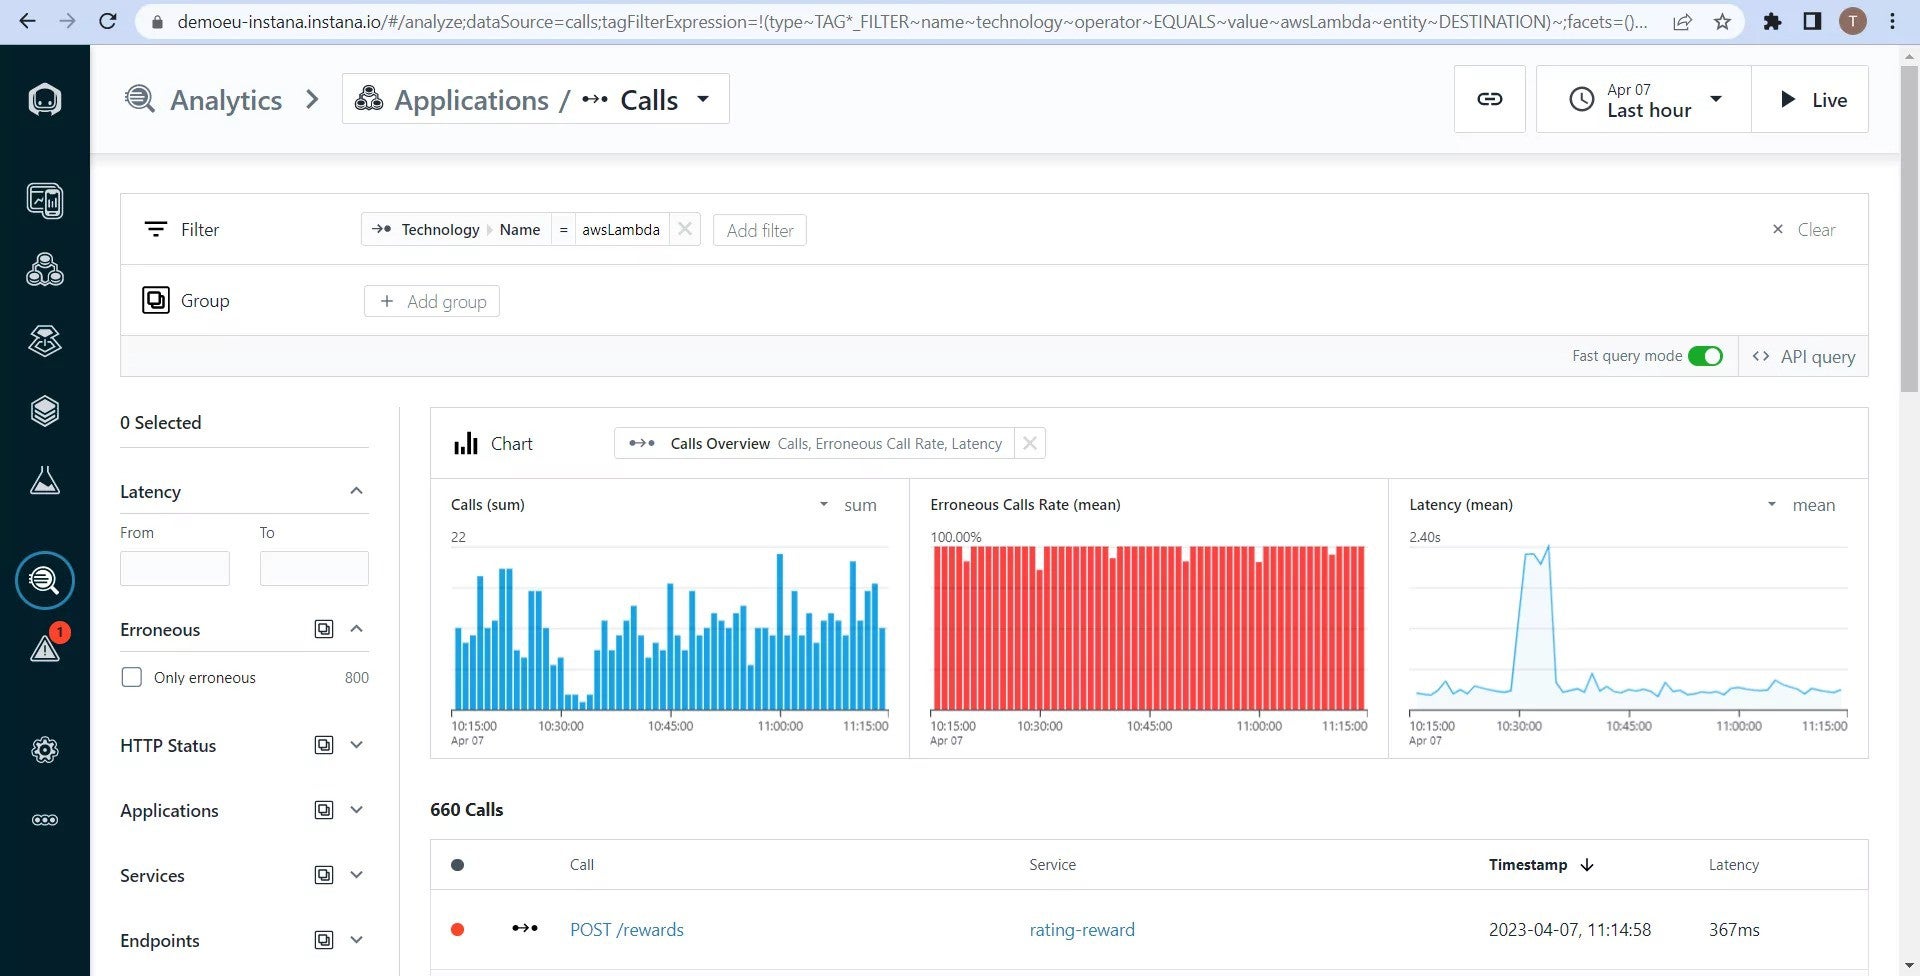The height and width of the screenshot is (976, 1920).
Task: Start Live mode
Action: 1811,99
